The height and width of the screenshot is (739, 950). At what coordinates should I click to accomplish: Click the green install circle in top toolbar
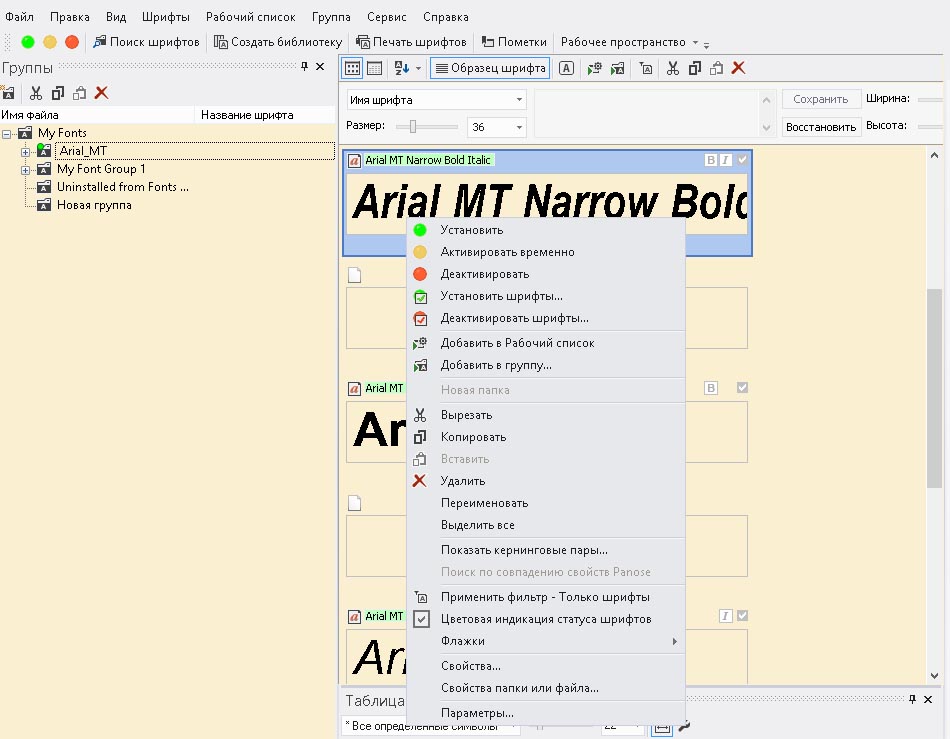(28, 42)
